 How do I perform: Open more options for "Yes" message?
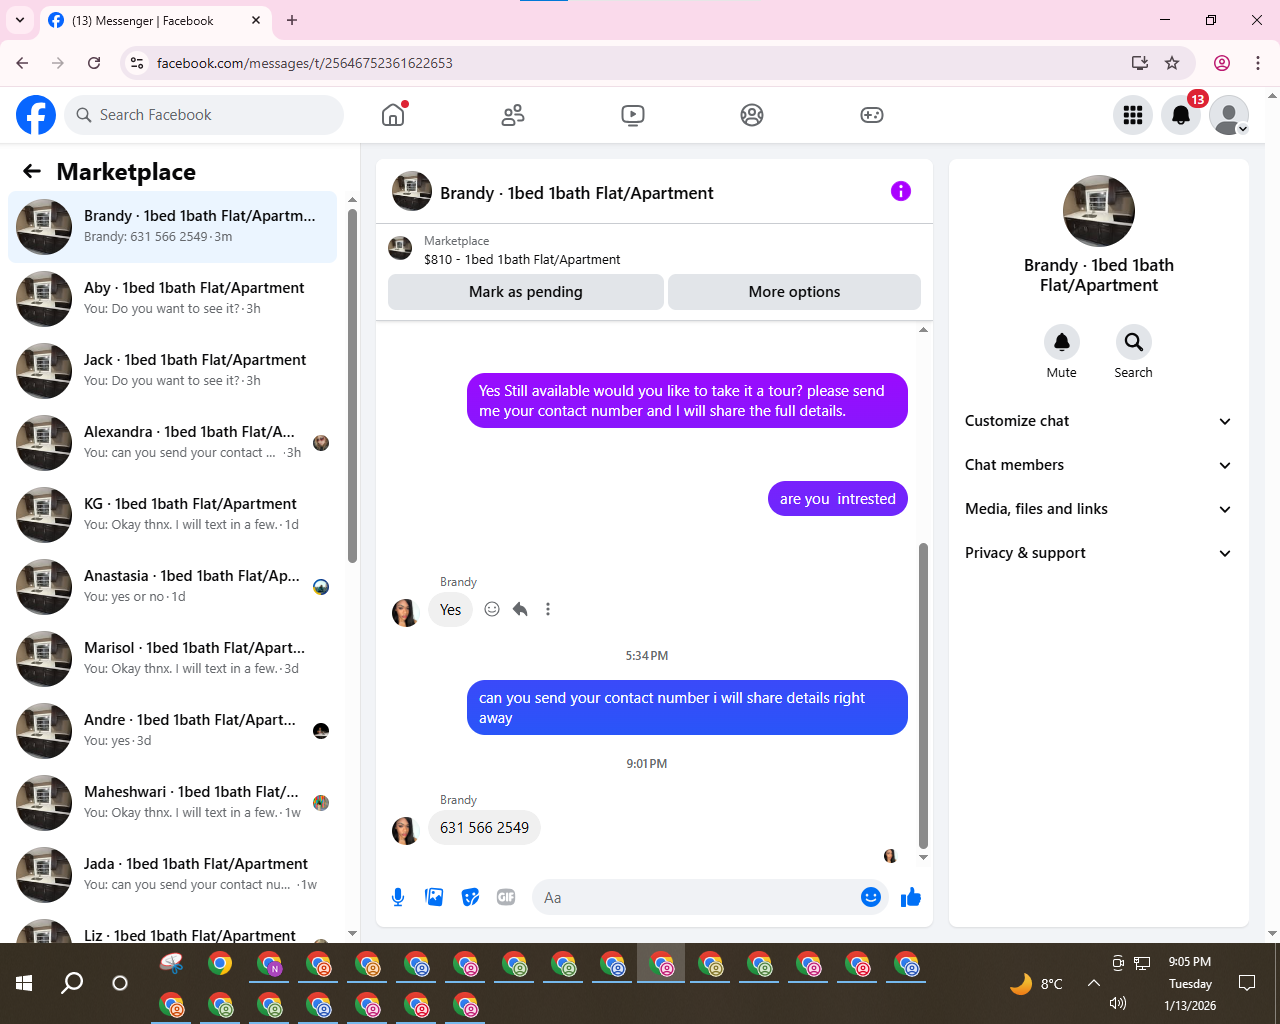[x=548, y=609]
